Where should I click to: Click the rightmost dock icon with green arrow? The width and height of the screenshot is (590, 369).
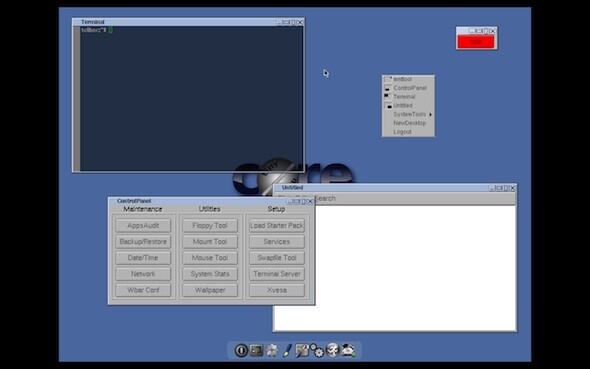point(348,350)
